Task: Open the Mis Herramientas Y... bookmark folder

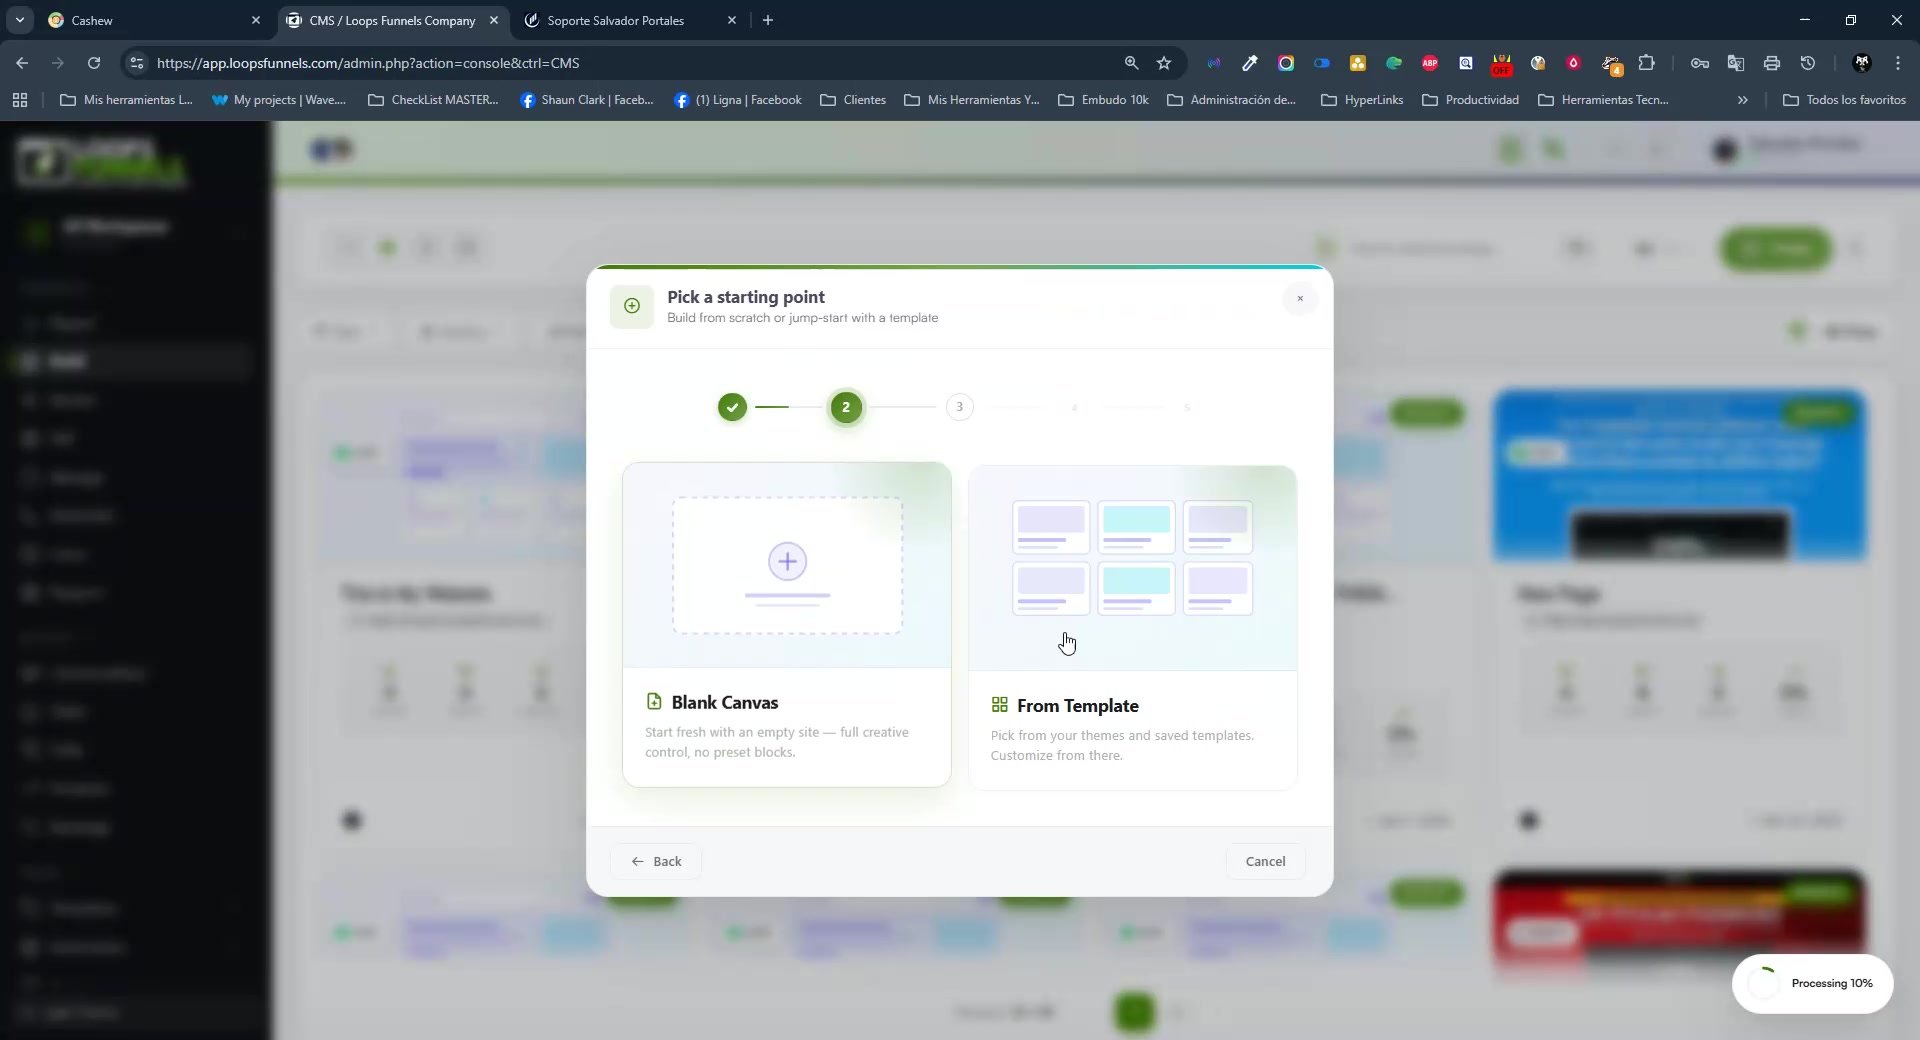Action: [x=972, y=100]
